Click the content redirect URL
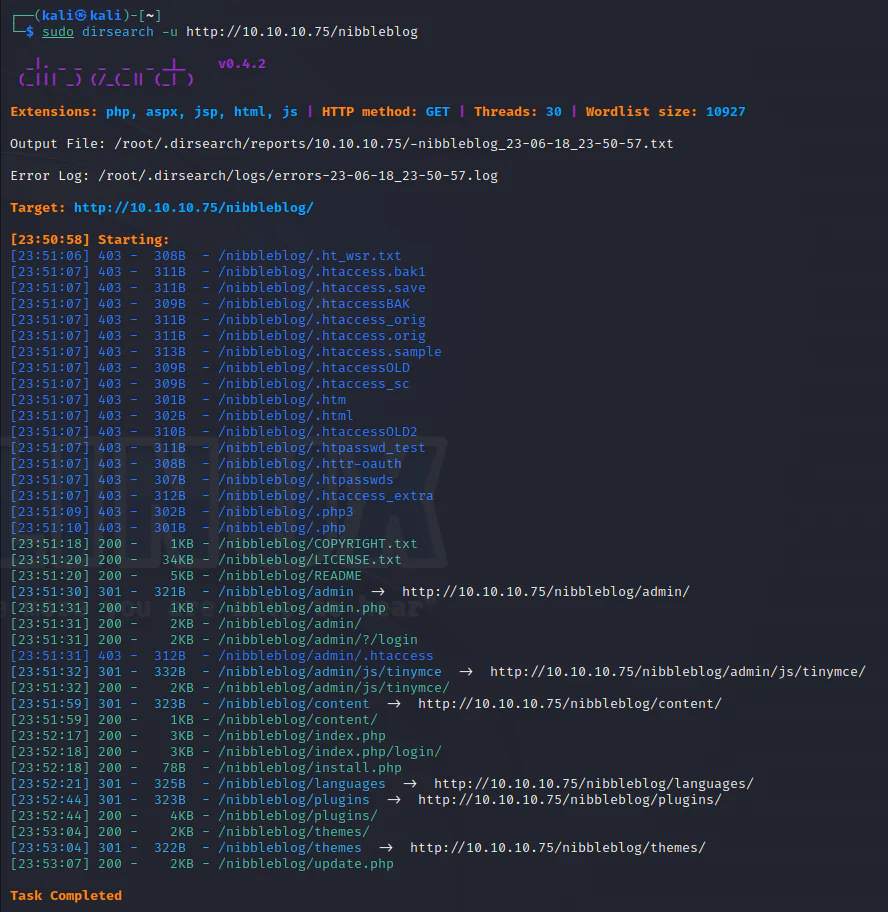The image size is (888, 912). (569, 704)
